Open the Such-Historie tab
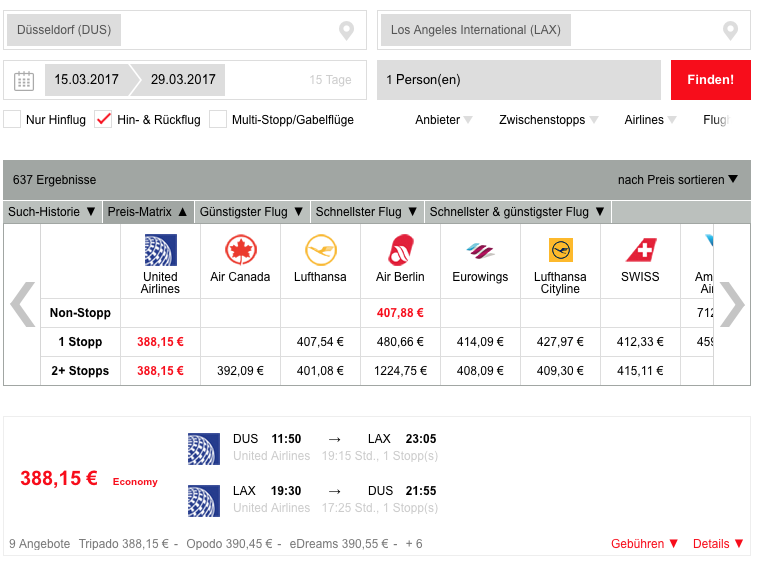The image size is (778, 575). click(52, 212)
